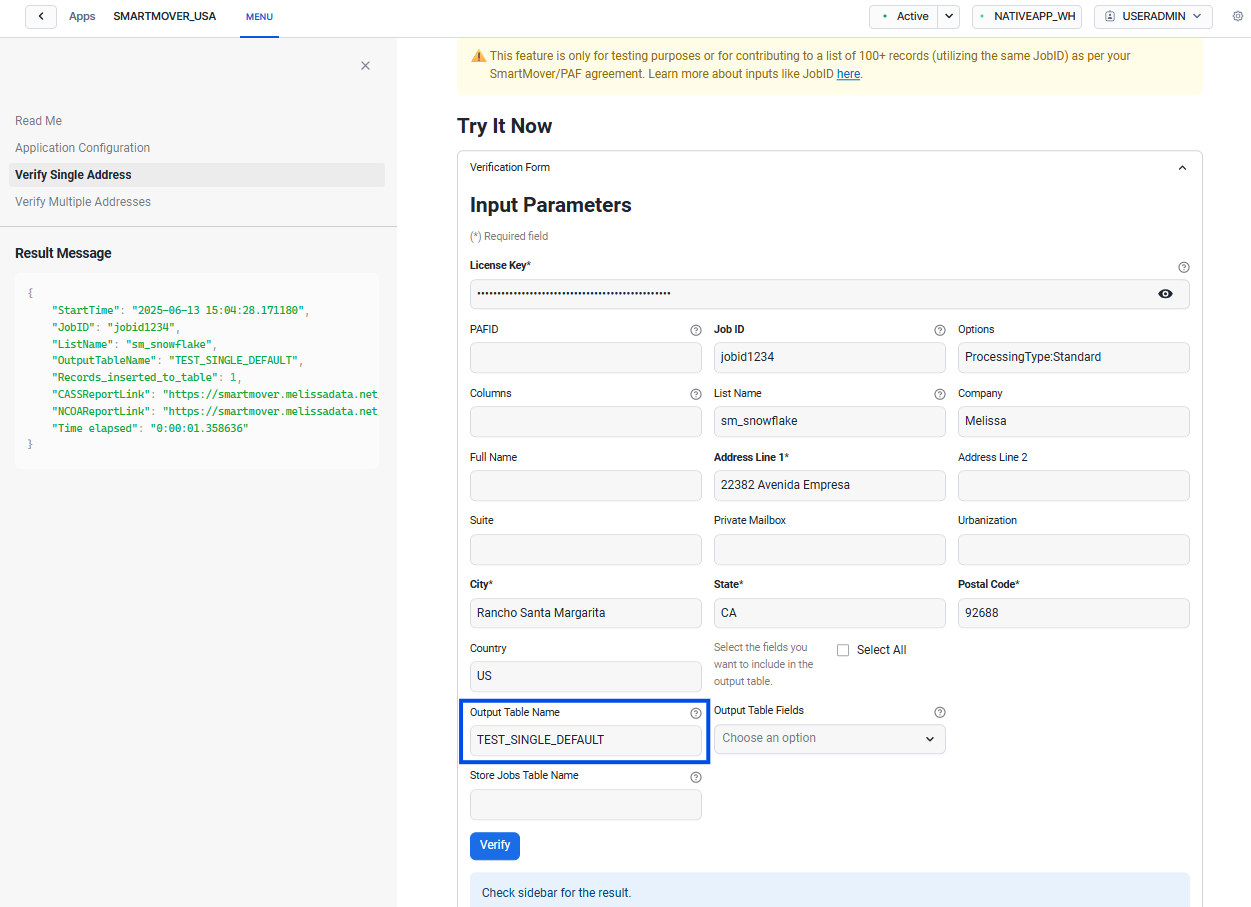Screen dimensions: 1251x907
Task: Open the USERADMIN role dropdown
Action: (x=1153, y=16)
